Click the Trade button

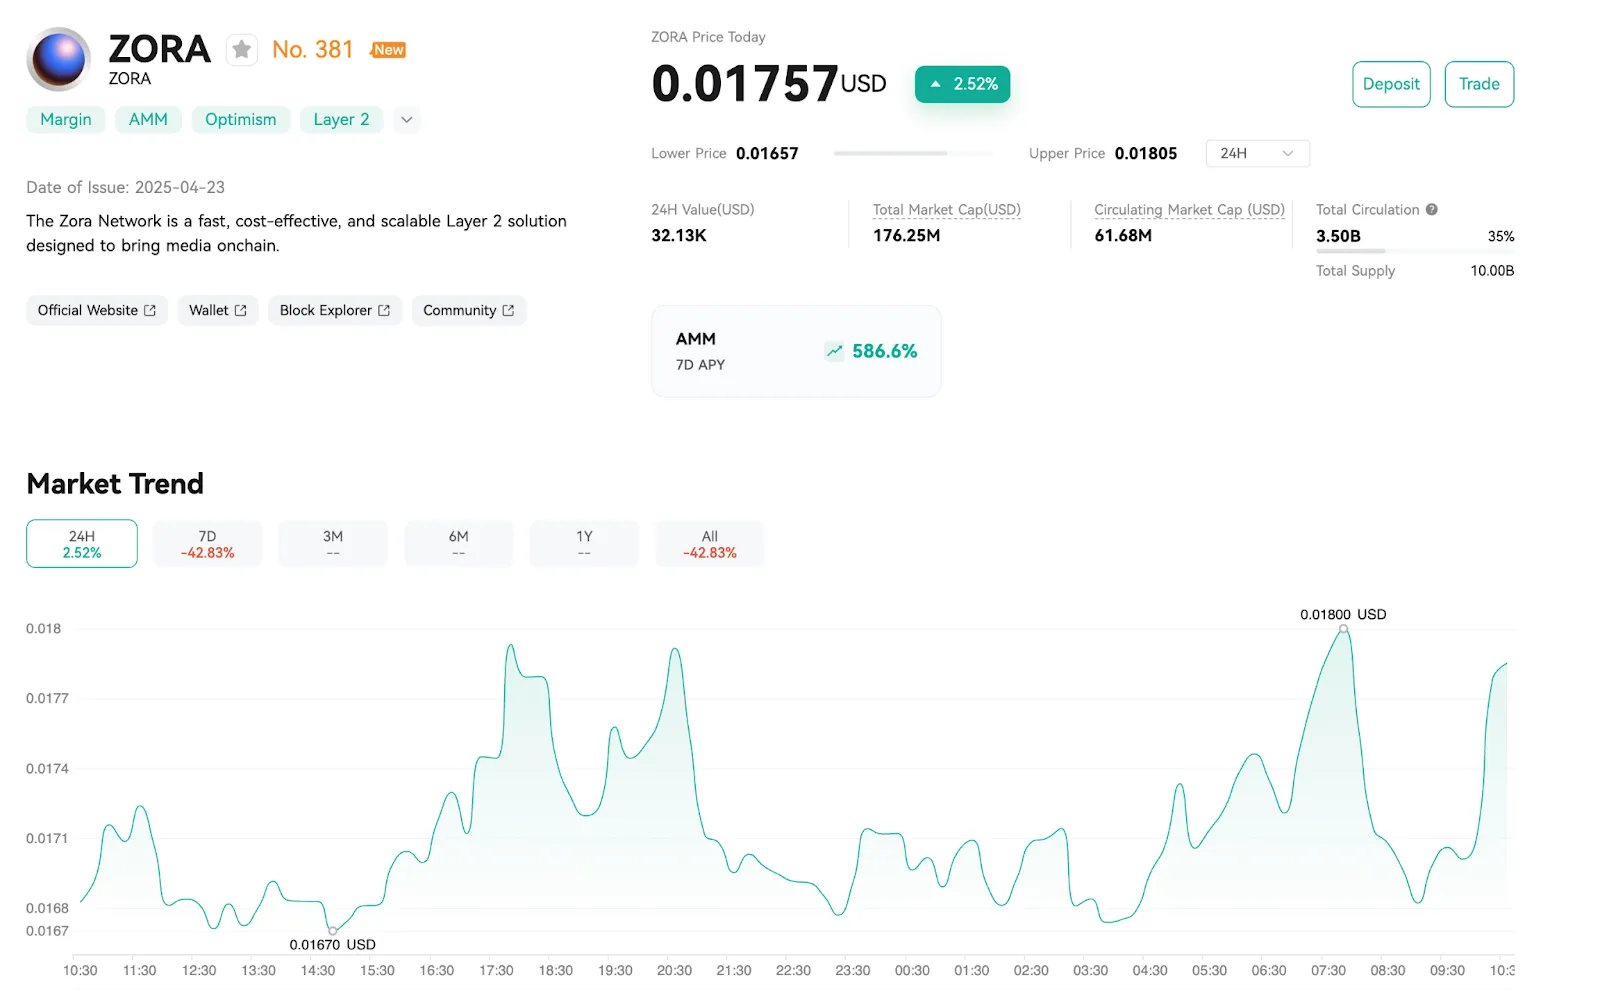[1479, 84]
